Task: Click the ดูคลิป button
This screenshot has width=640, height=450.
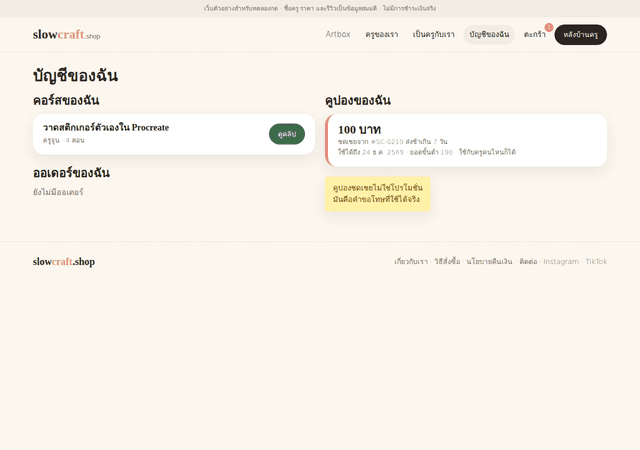Action: [287, 134]
